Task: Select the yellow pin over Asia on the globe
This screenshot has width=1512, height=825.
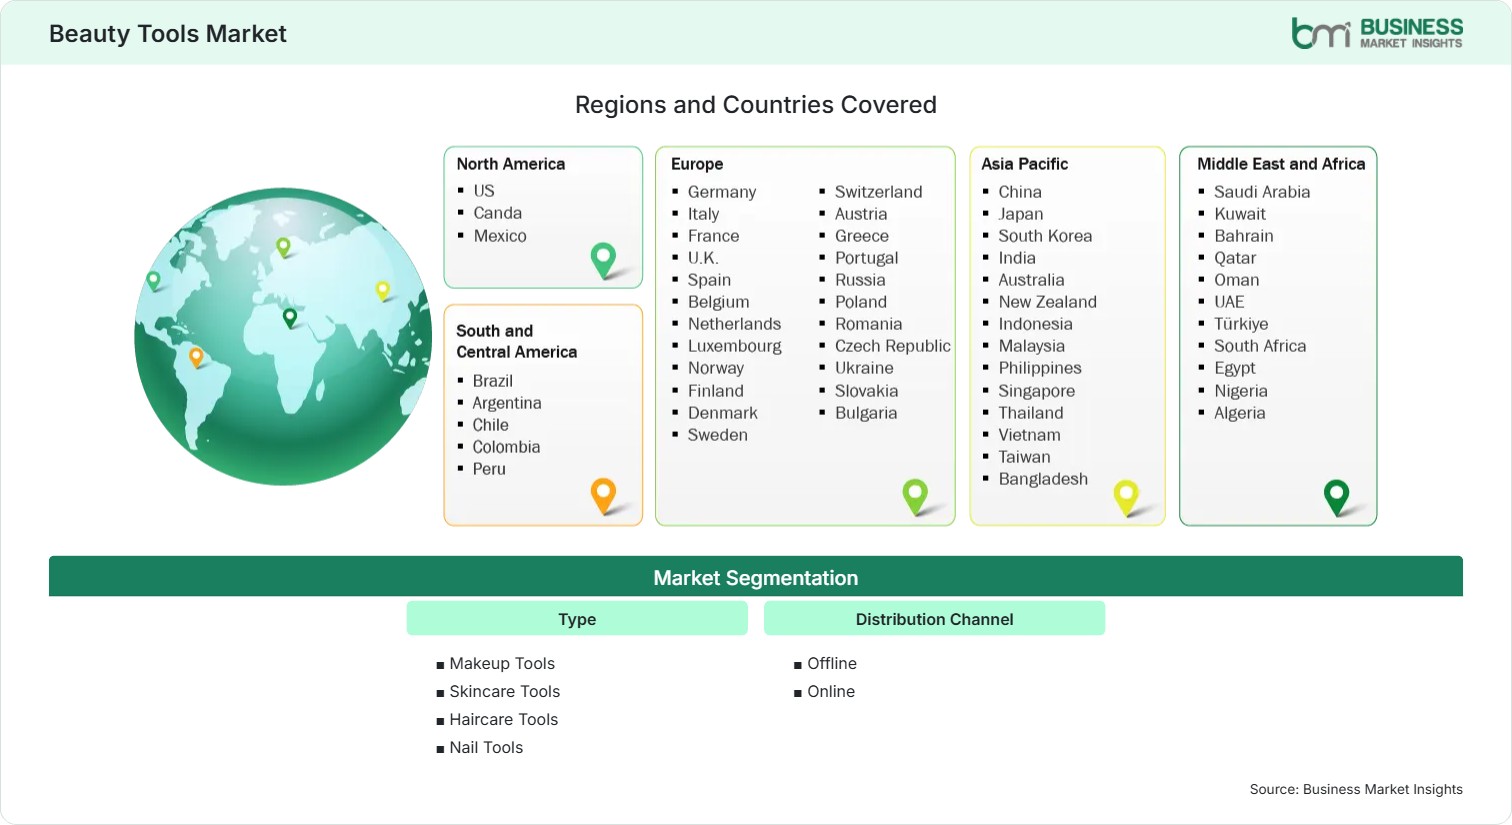Action: (382, 291)
